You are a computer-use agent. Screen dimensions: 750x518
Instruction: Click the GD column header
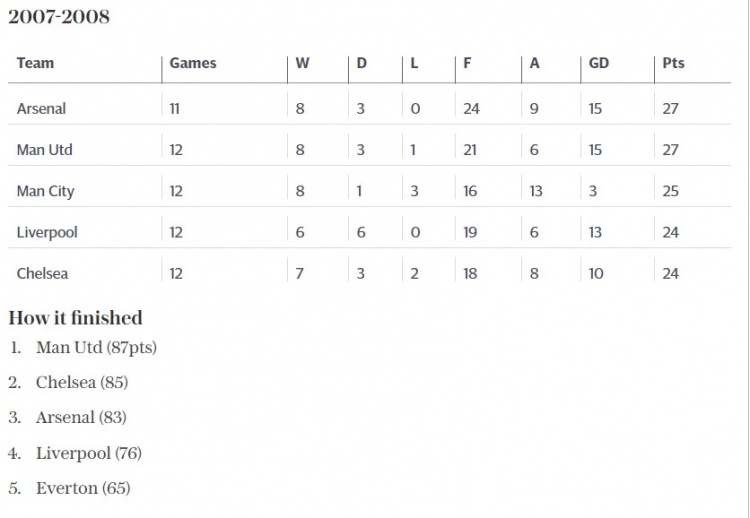point(598,63)
